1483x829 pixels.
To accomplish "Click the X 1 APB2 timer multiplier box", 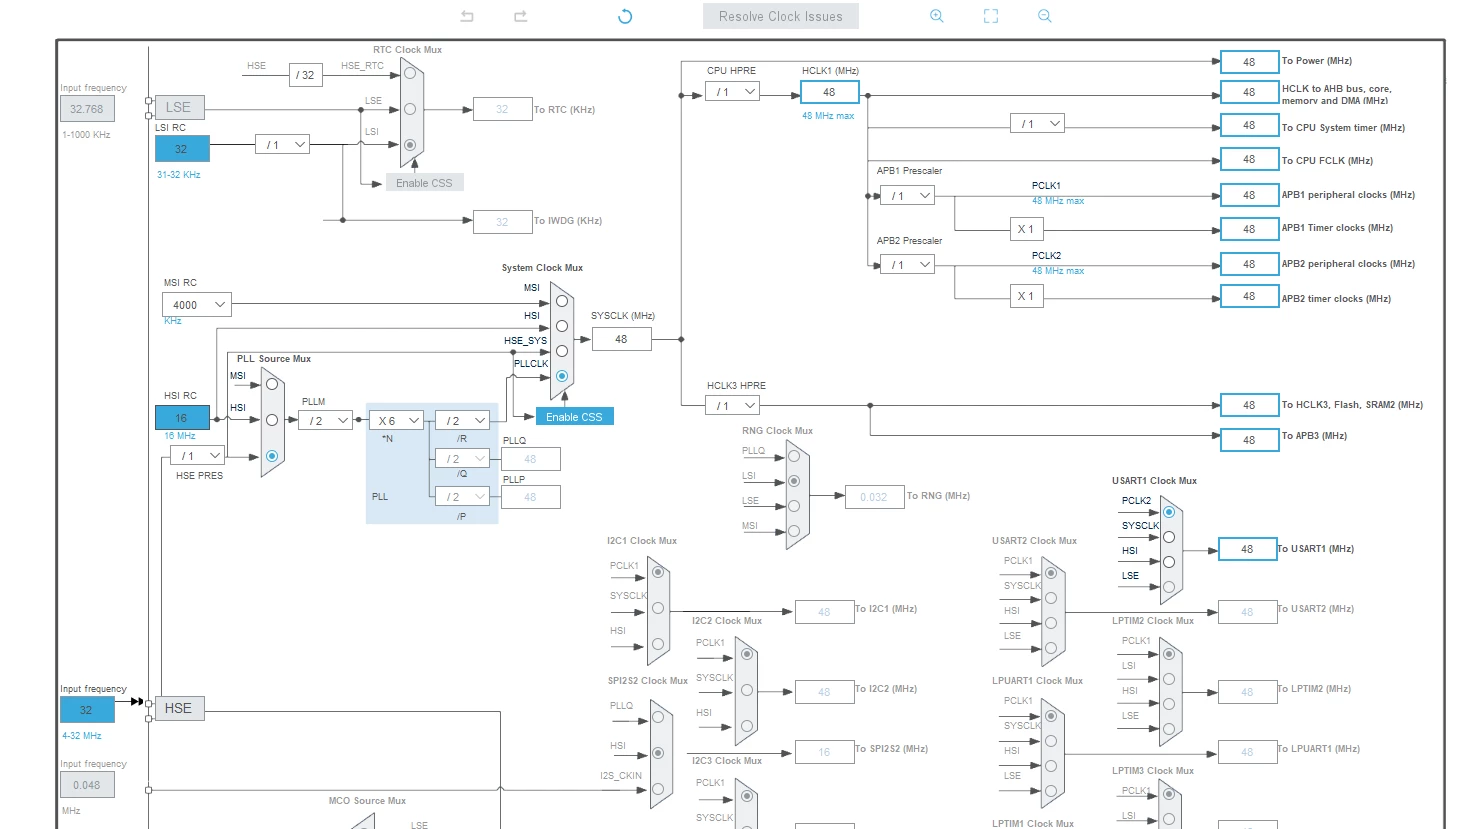I will (1026, 296).
